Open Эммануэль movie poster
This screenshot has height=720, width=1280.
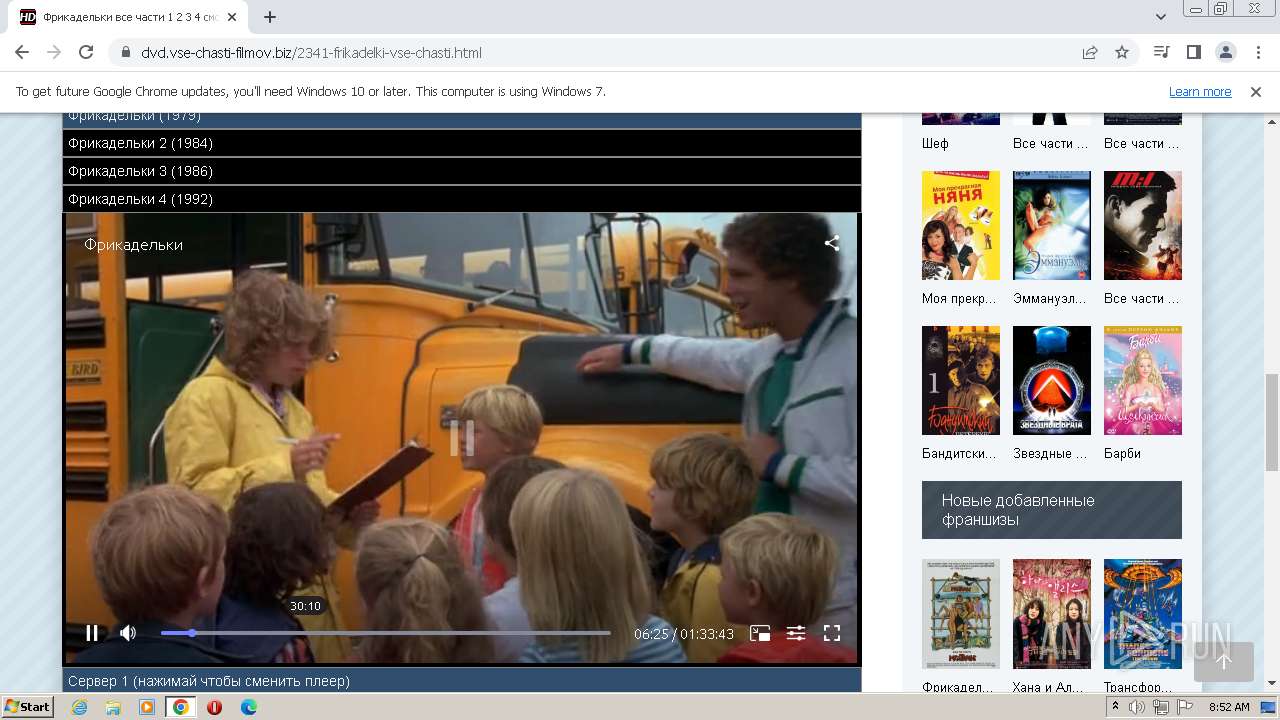pos(1052,225)
